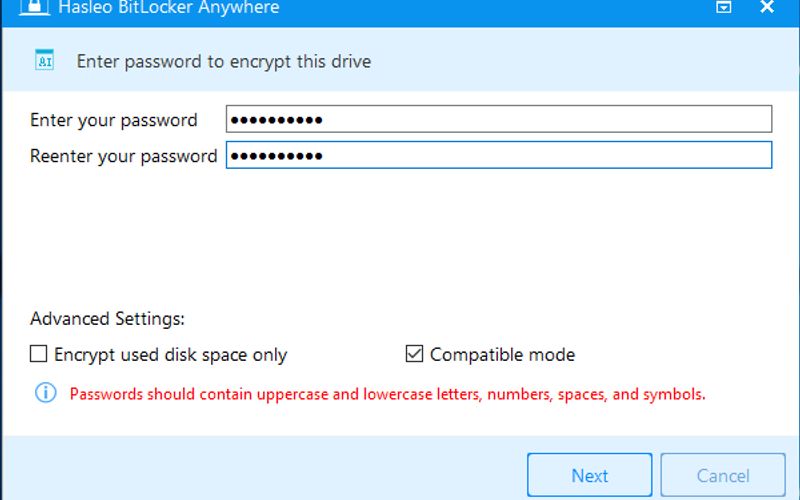Click the red password requirements message
Viewport: 800px width, 500px height.
pyautogui.click(x=387, y=394)
